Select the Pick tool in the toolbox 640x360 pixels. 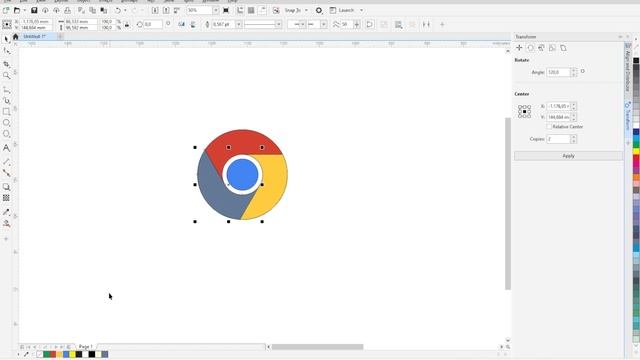tap(6, 39)
